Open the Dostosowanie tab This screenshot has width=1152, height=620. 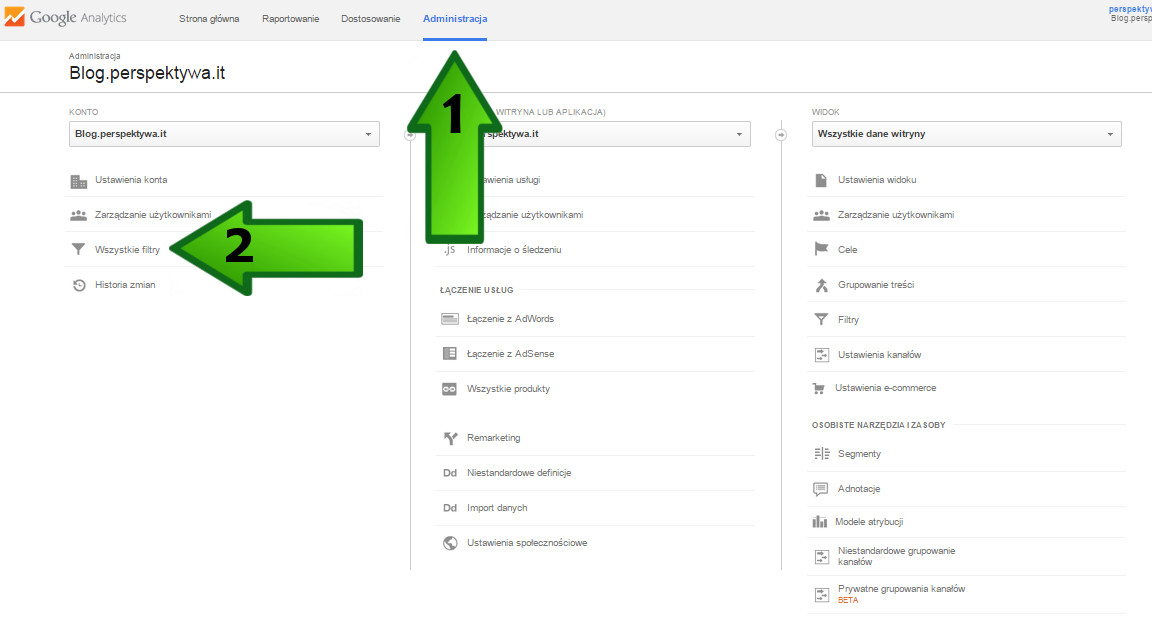point(370,19)
